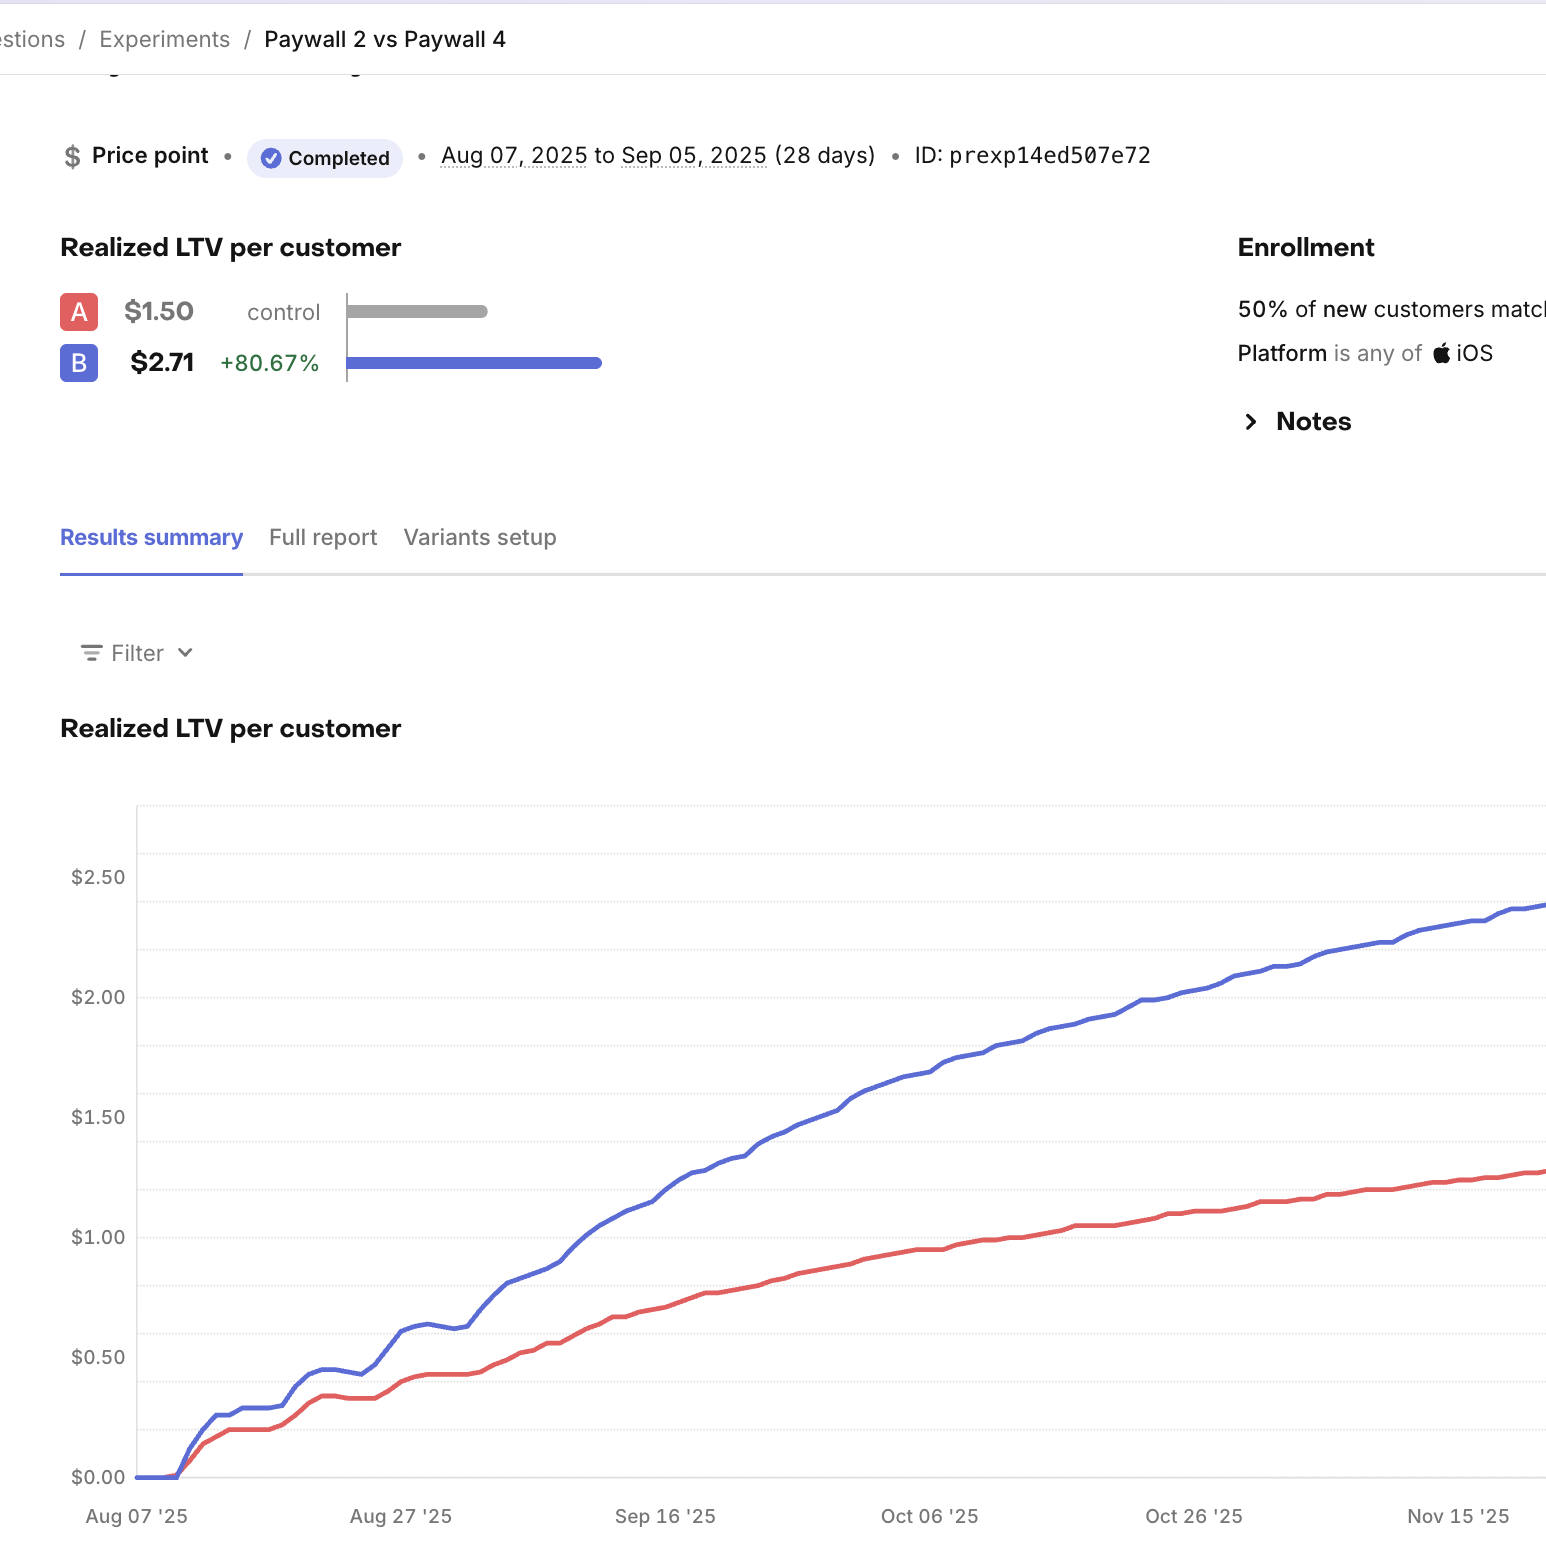Click the +80.67% lift value
The height and width of the screenshot is (1546, 1546).
pos(269,363)
